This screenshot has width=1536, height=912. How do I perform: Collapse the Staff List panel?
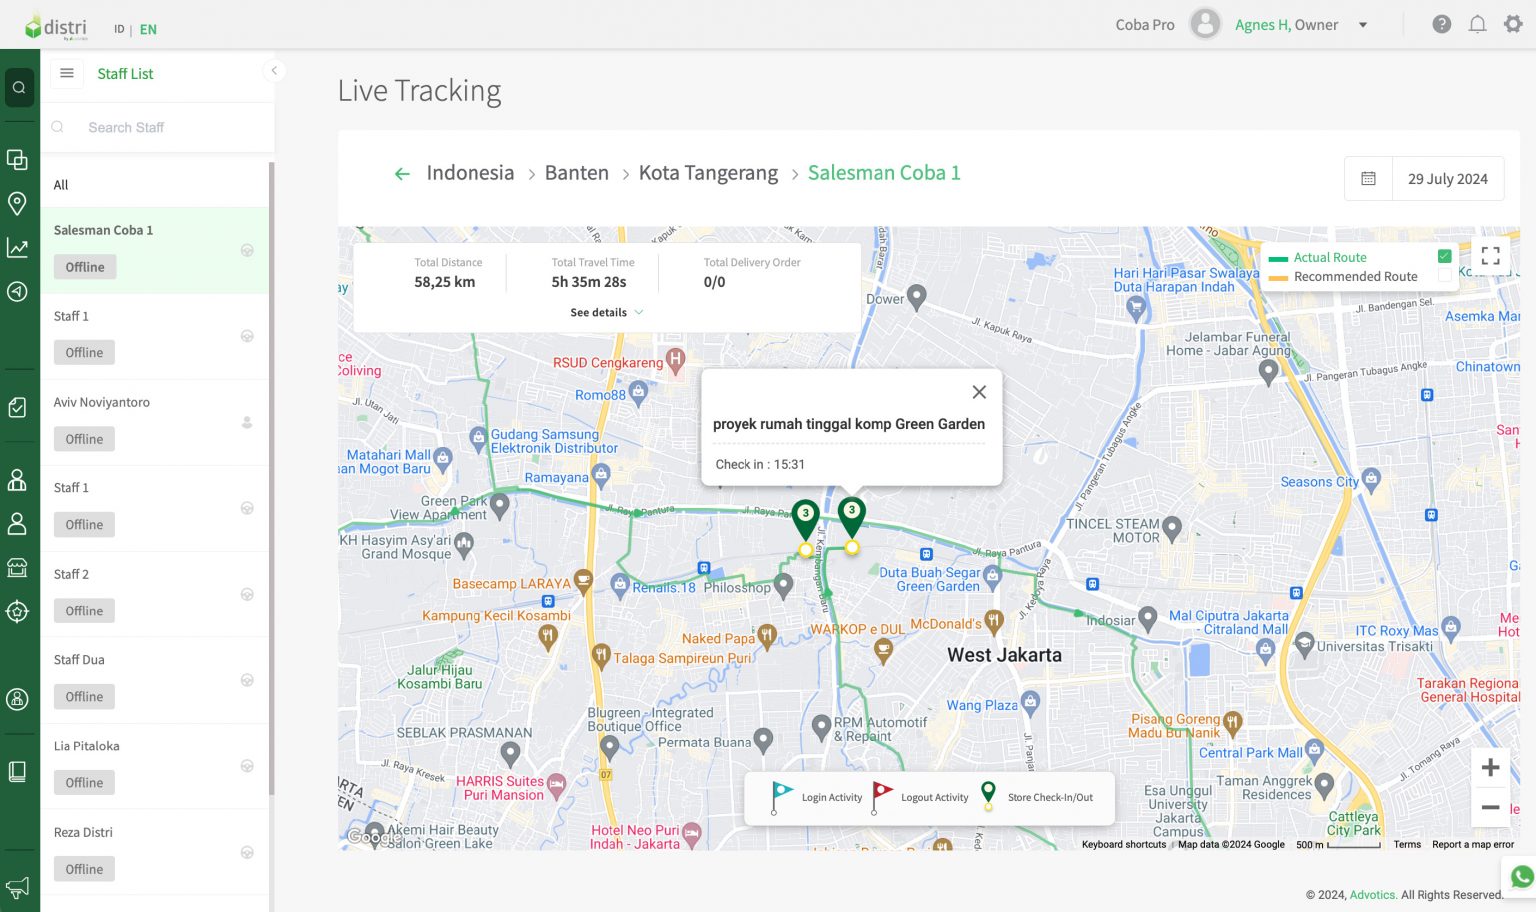coord(274,70)
